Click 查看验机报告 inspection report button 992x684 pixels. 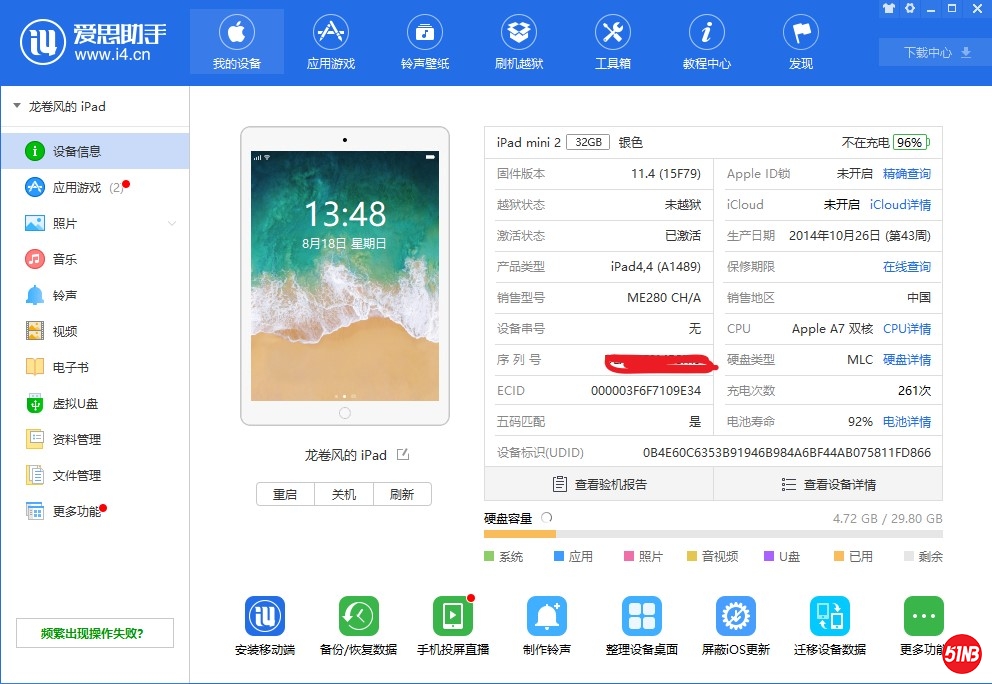tap(599, 484)
